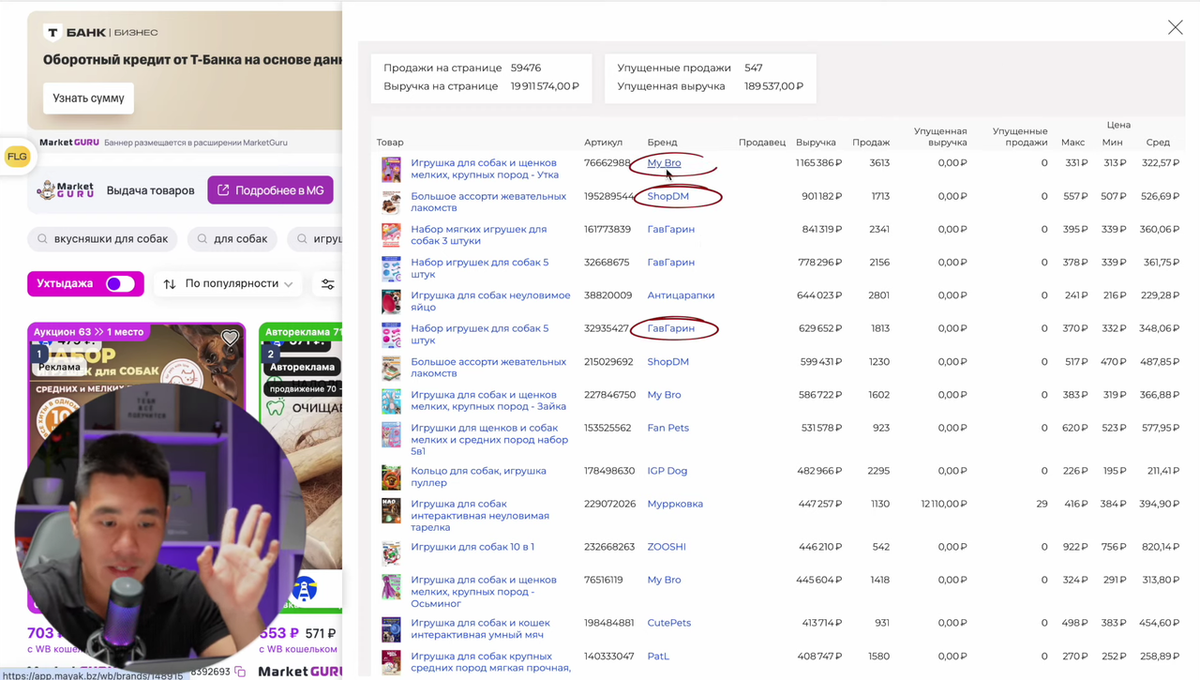Select search chip для собак
Screen dimensions: 1200x680
(232, 239)
